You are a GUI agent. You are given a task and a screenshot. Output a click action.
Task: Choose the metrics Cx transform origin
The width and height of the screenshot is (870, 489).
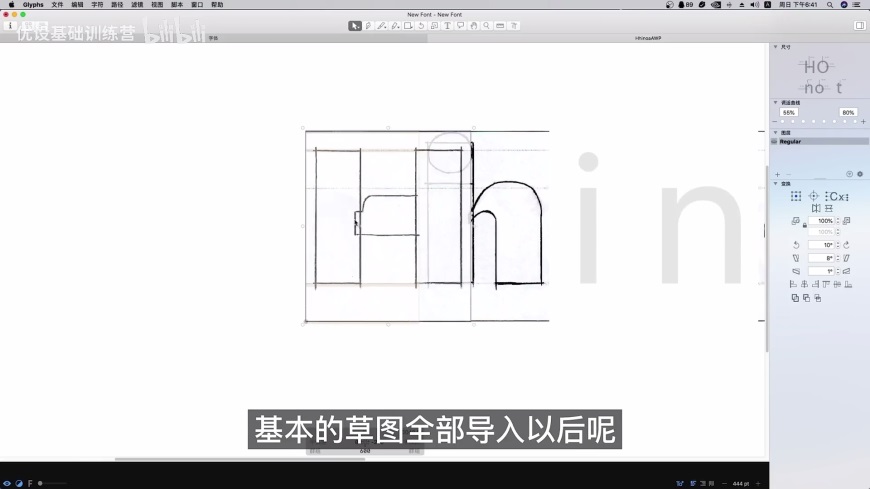click(x=837, y=196)
